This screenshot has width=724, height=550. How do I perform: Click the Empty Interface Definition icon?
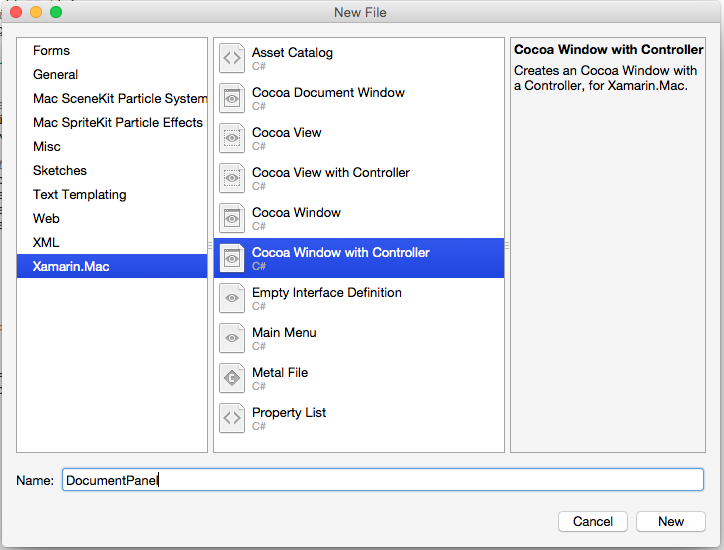232,298
